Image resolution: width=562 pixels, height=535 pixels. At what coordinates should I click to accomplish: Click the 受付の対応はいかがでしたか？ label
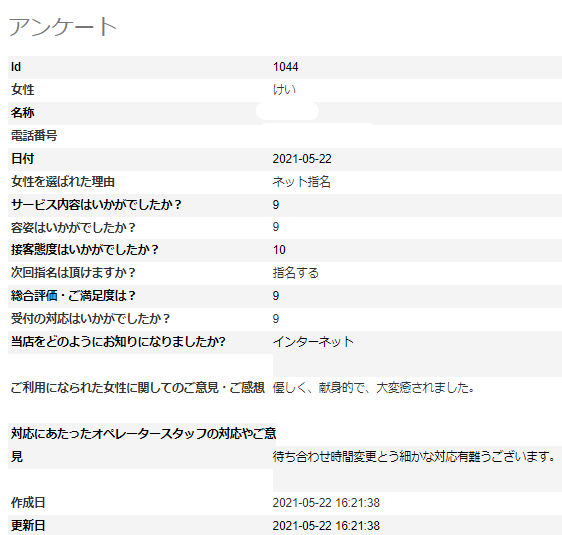[90, 319]
